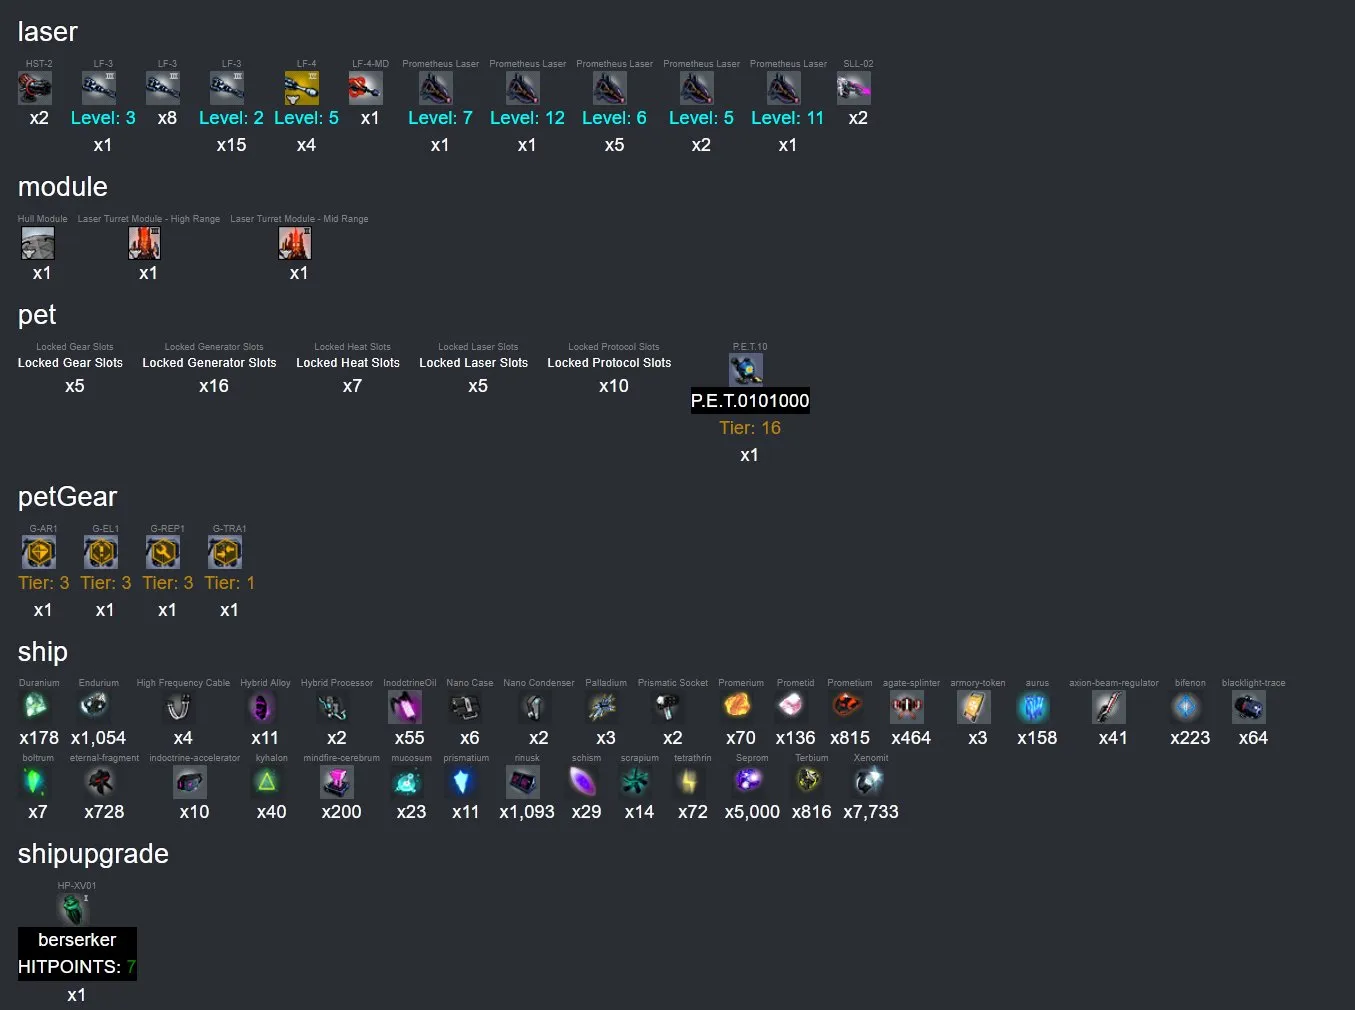Click the Locked Generator Slots label
This screenshot has width=1355, height=1010.
[x=209, y=363]
